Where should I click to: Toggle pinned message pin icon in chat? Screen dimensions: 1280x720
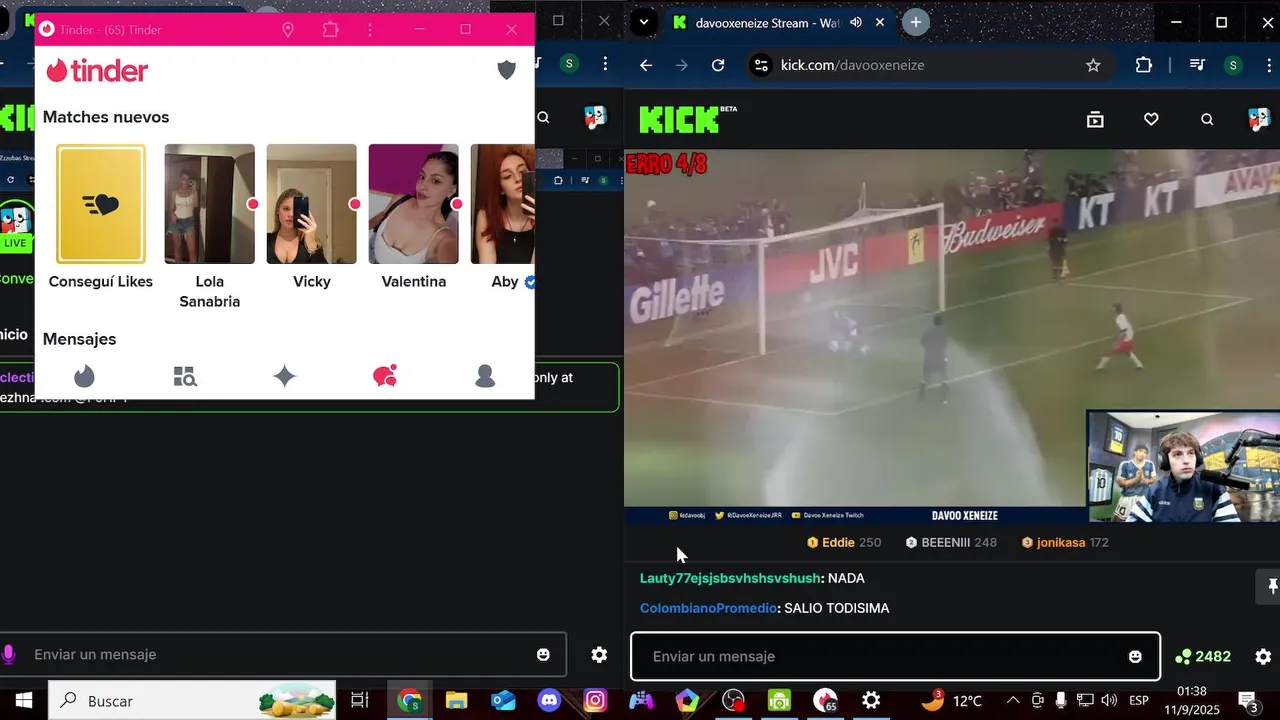click(1272, 587)
